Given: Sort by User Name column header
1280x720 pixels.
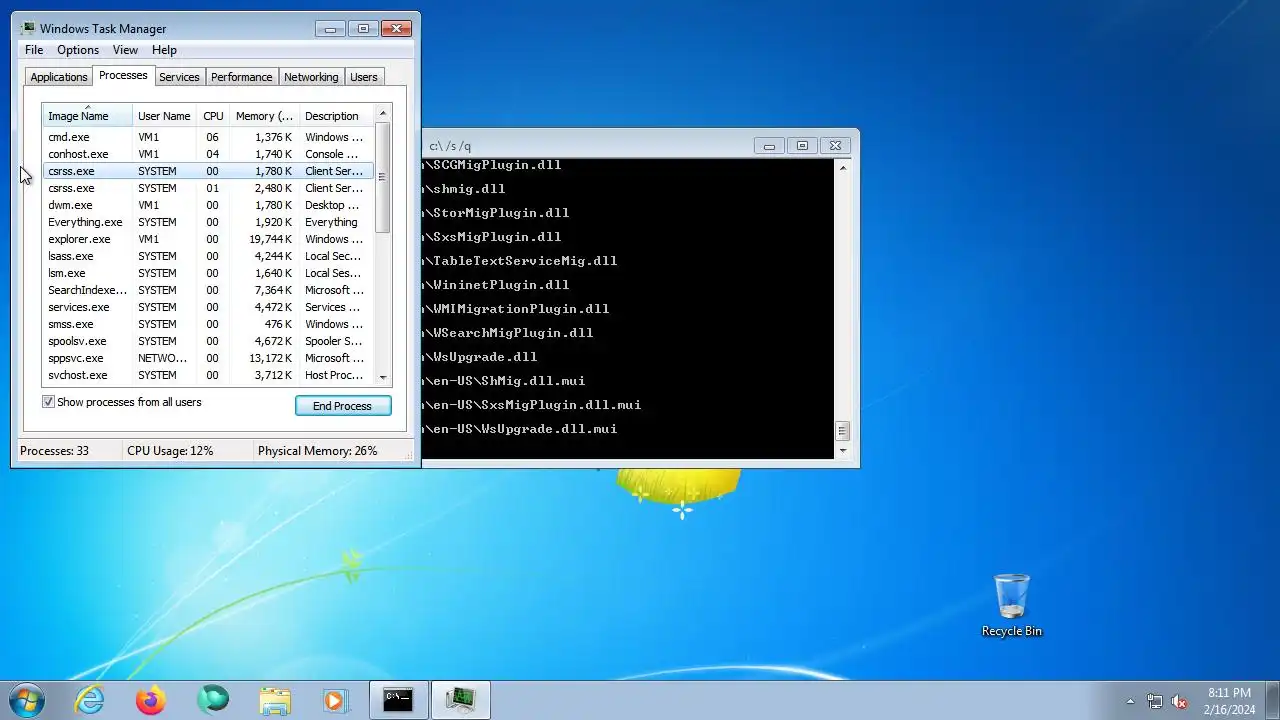Looking at the screenshot, I should [x=164, y=116].
